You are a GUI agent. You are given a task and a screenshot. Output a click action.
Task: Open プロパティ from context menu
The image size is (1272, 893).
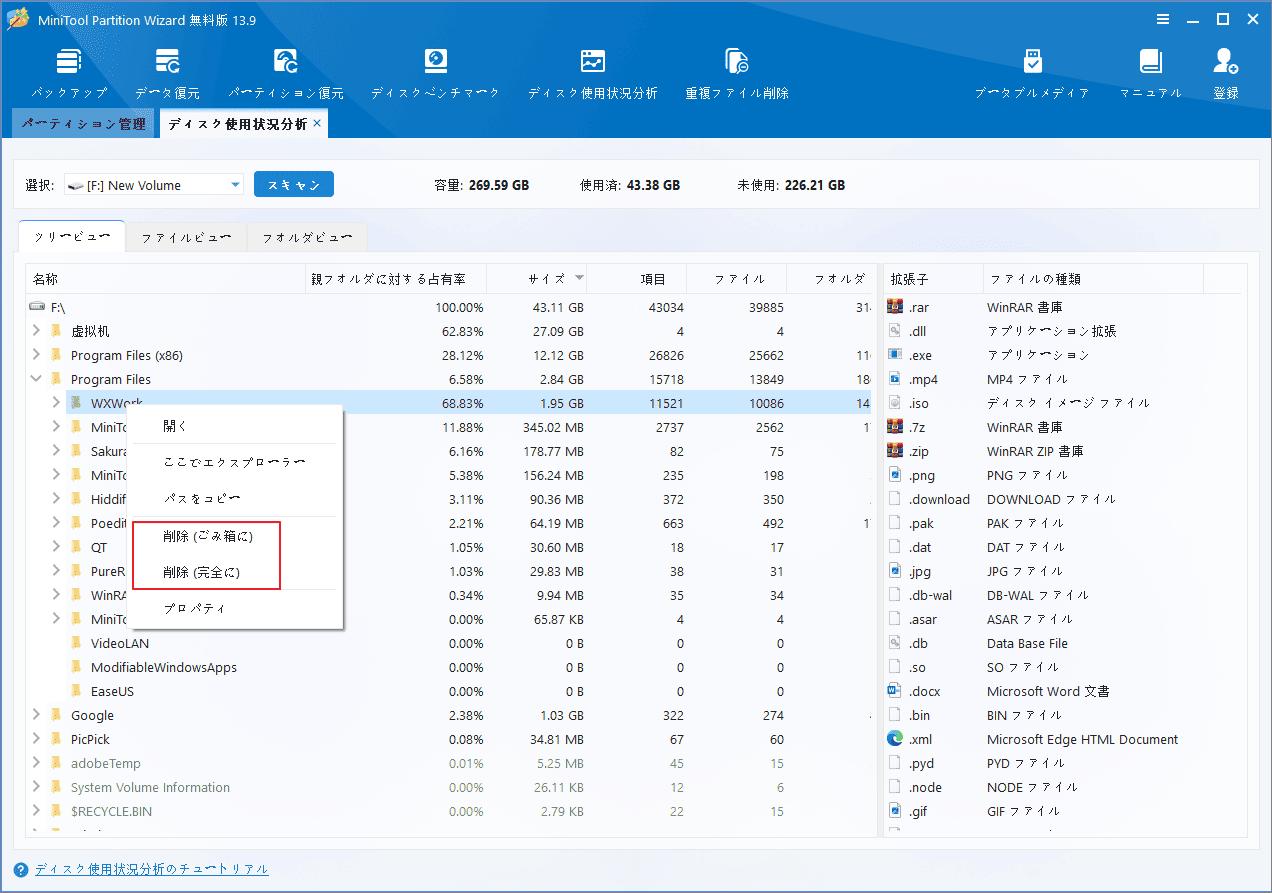click(x=237, y=608)
